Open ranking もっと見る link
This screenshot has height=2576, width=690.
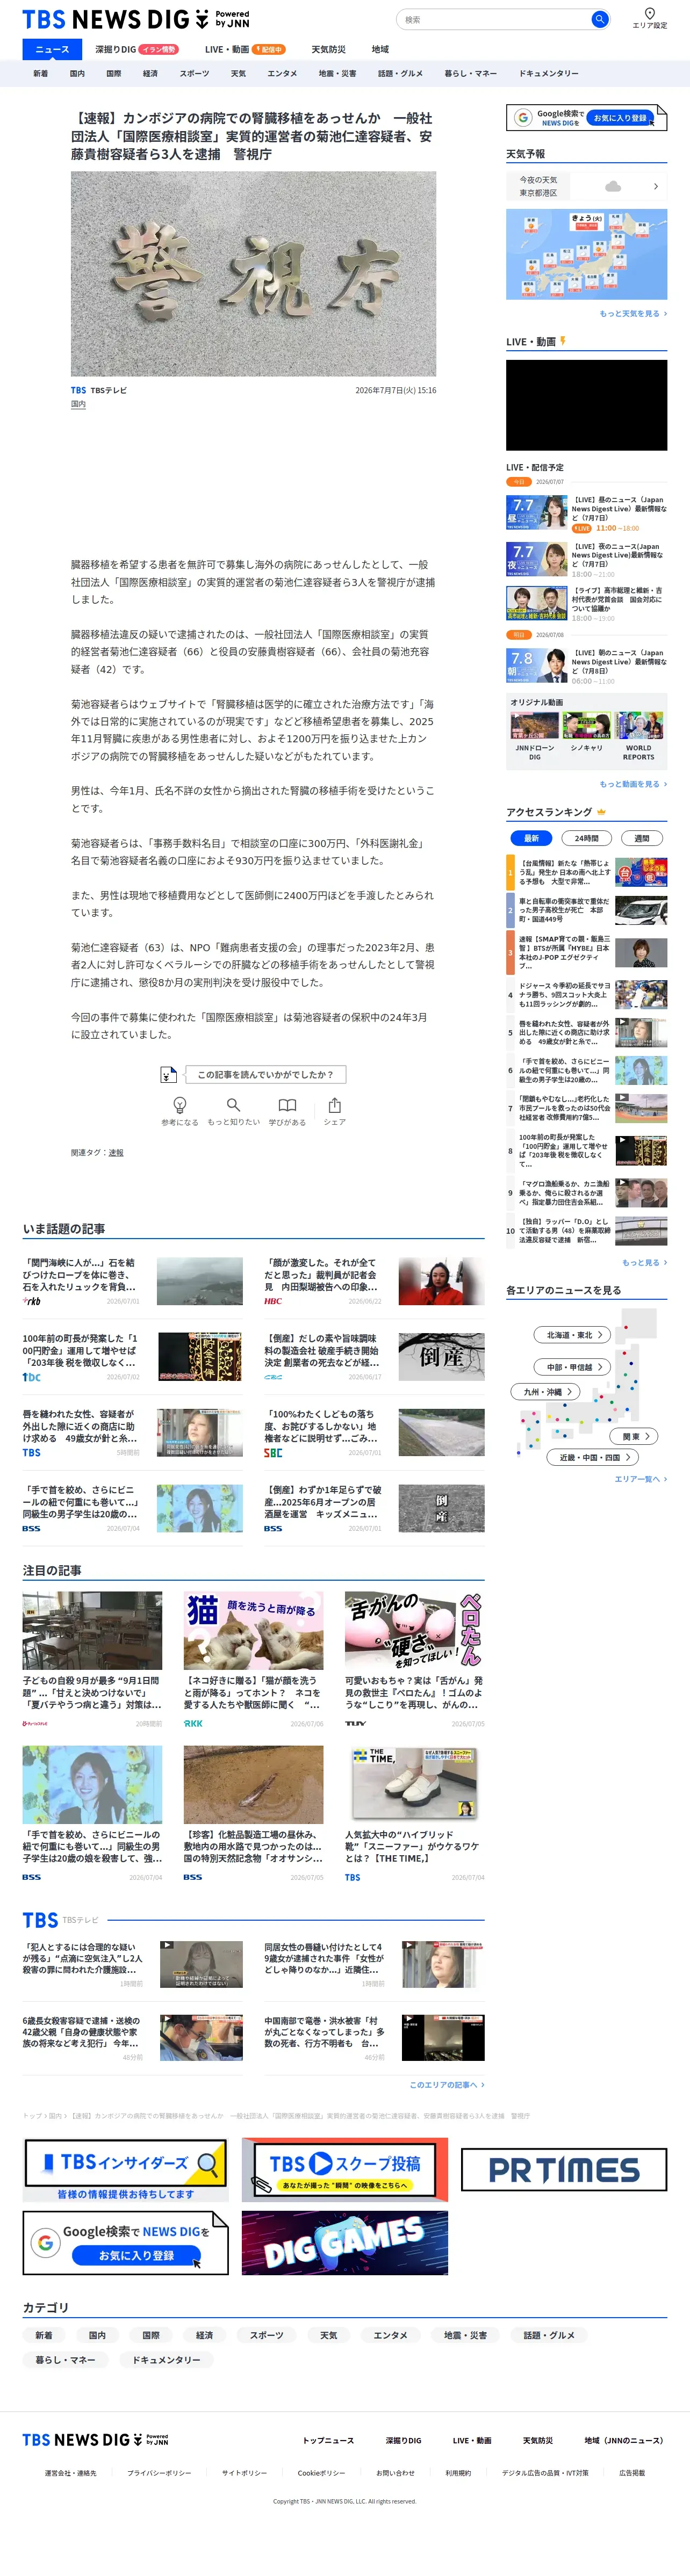644,1262
